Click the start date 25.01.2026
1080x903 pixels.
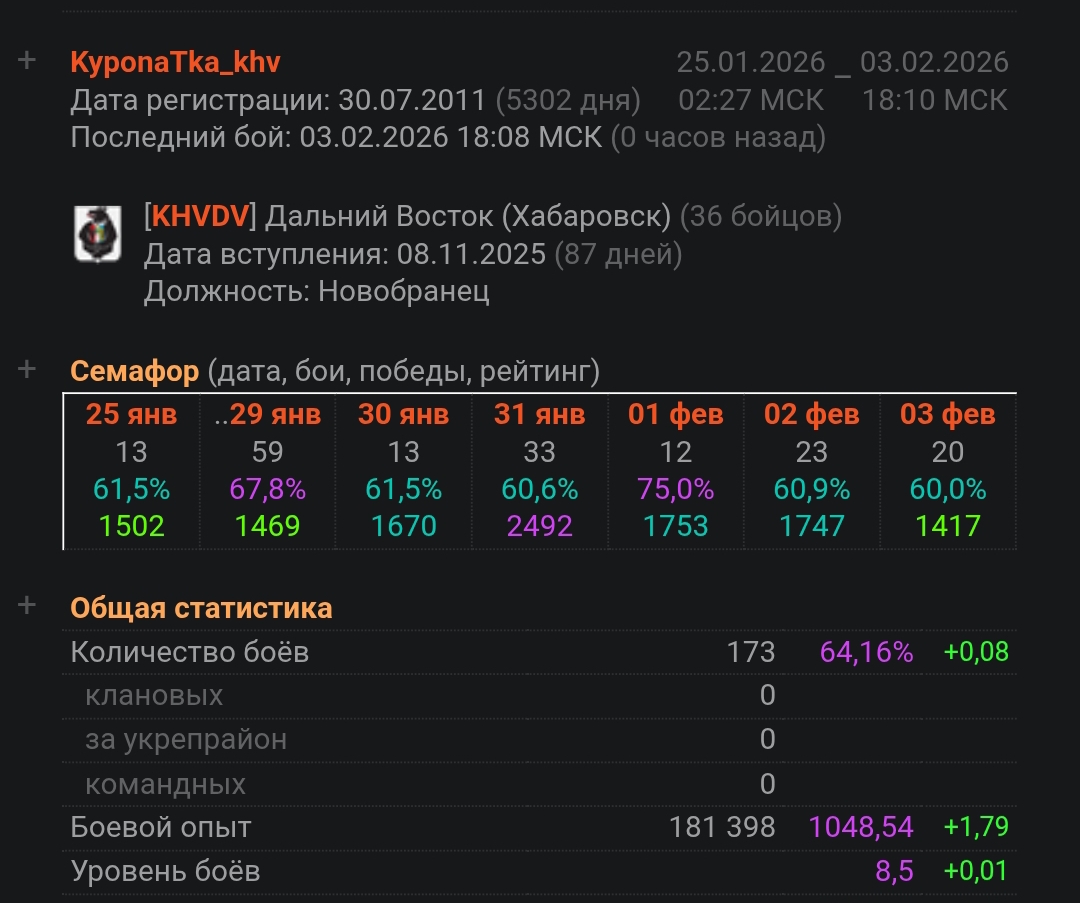pyautogui.click(x=750, y=62)
